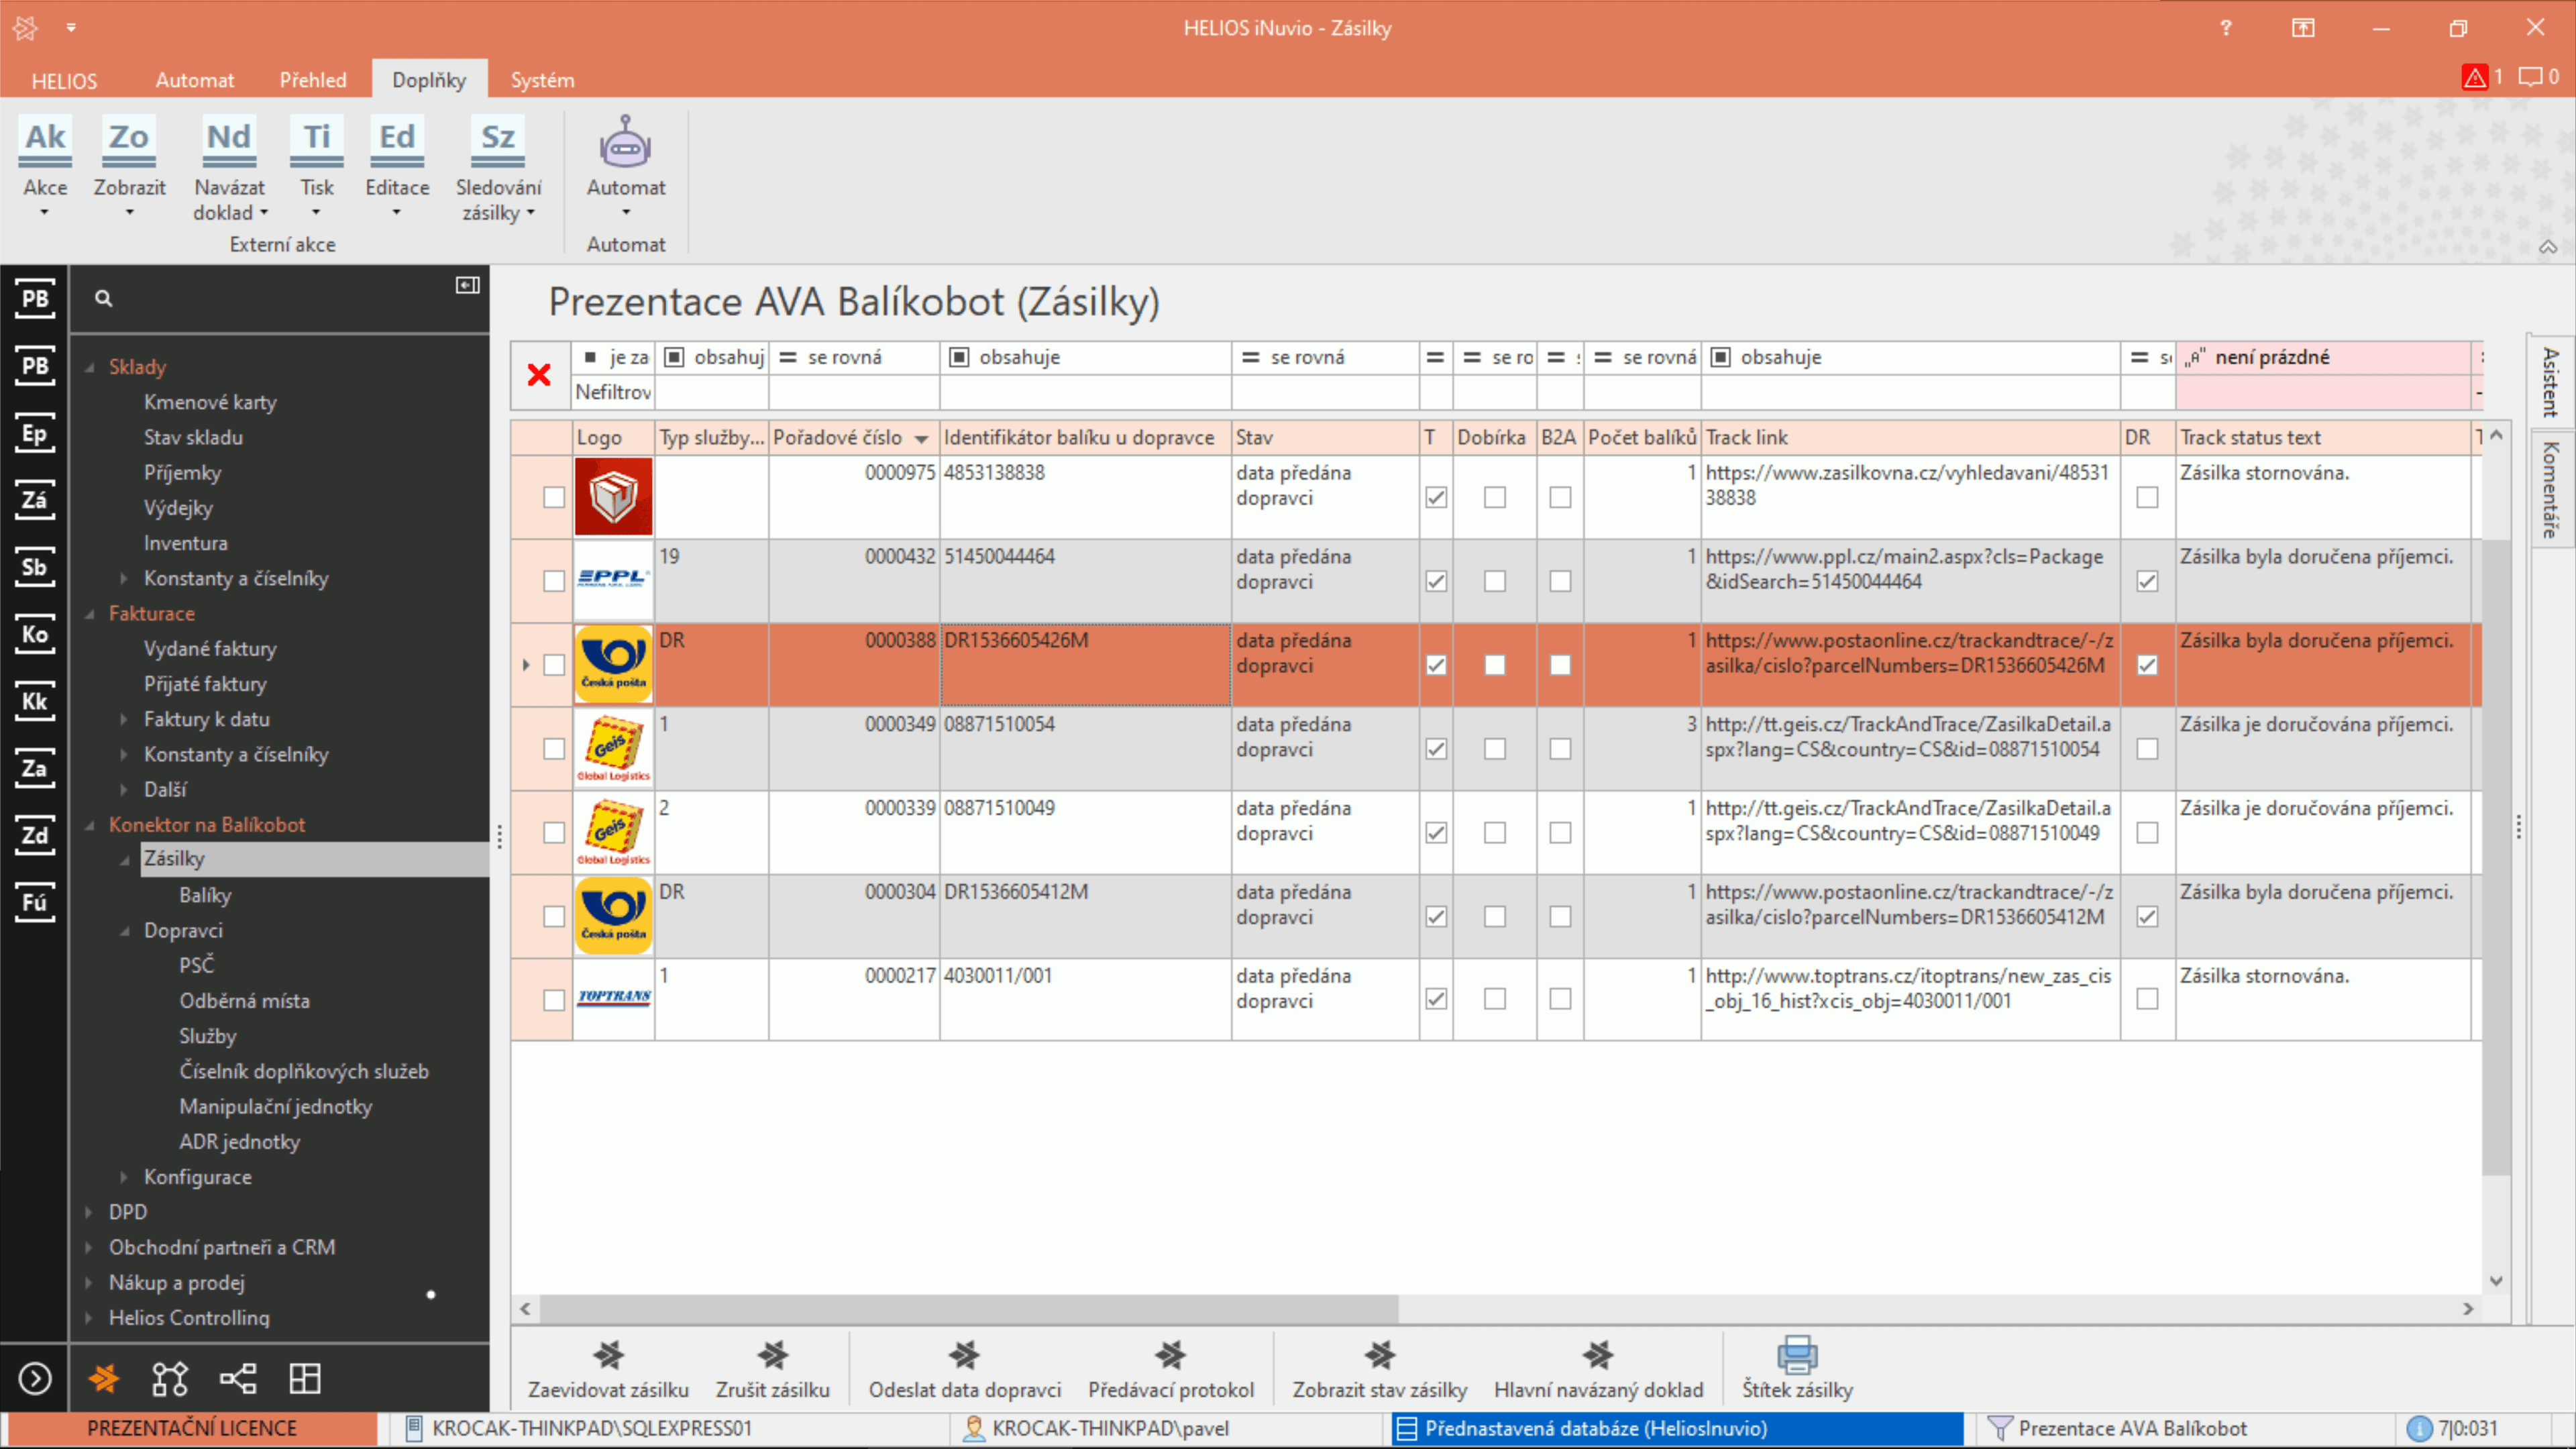The image size is (2576, 1449).
Task: Expand the Konfigurace tree node
Action: tap(124, 1177)
